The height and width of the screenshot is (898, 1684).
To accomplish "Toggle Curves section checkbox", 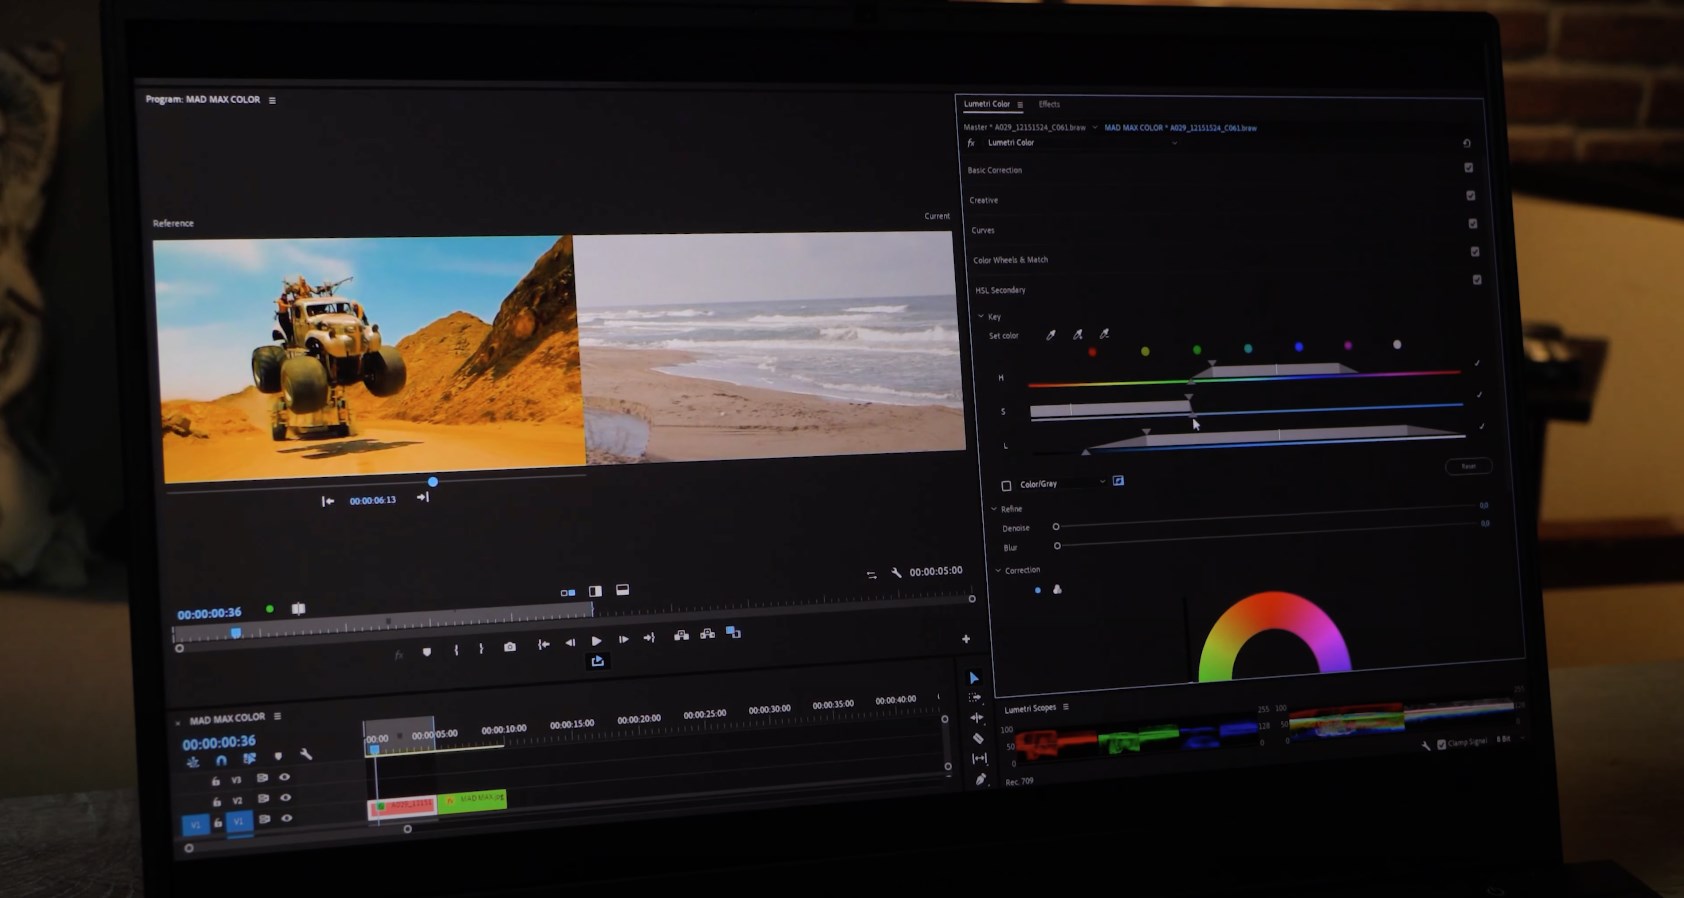I will tap(1473, 224).
